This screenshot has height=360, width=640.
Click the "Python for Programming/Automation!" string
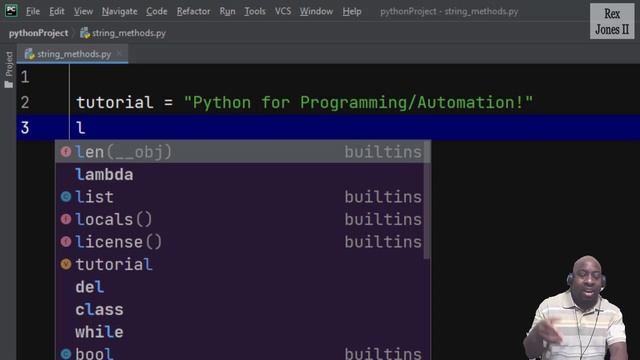pyautogui.click(x=358, y=102)
